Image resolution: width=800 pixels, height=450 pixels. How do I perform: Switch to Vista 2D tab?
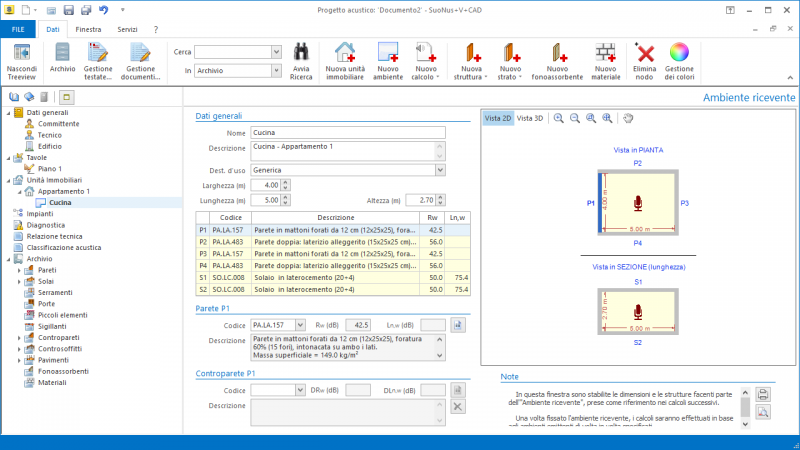coord(497,118)
